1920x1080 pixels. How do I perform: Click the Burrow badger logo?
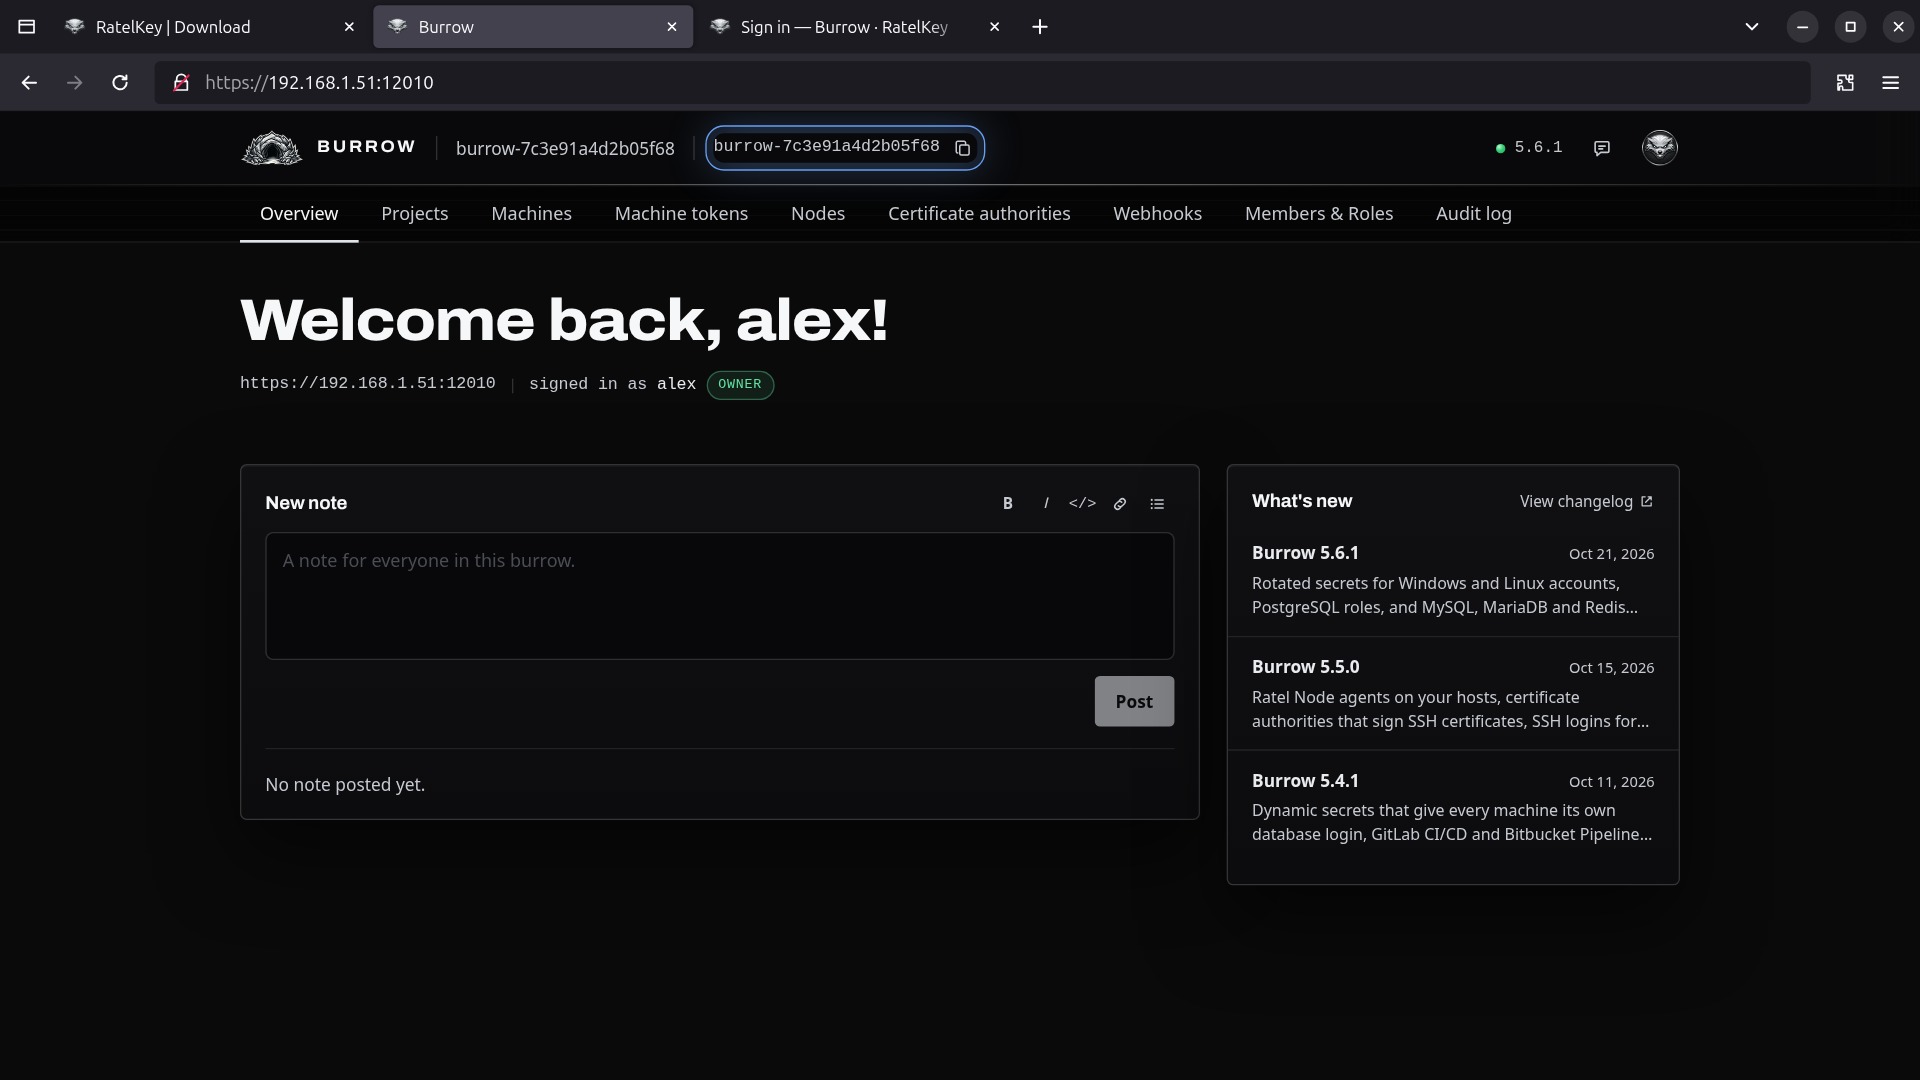click(271, 148)
